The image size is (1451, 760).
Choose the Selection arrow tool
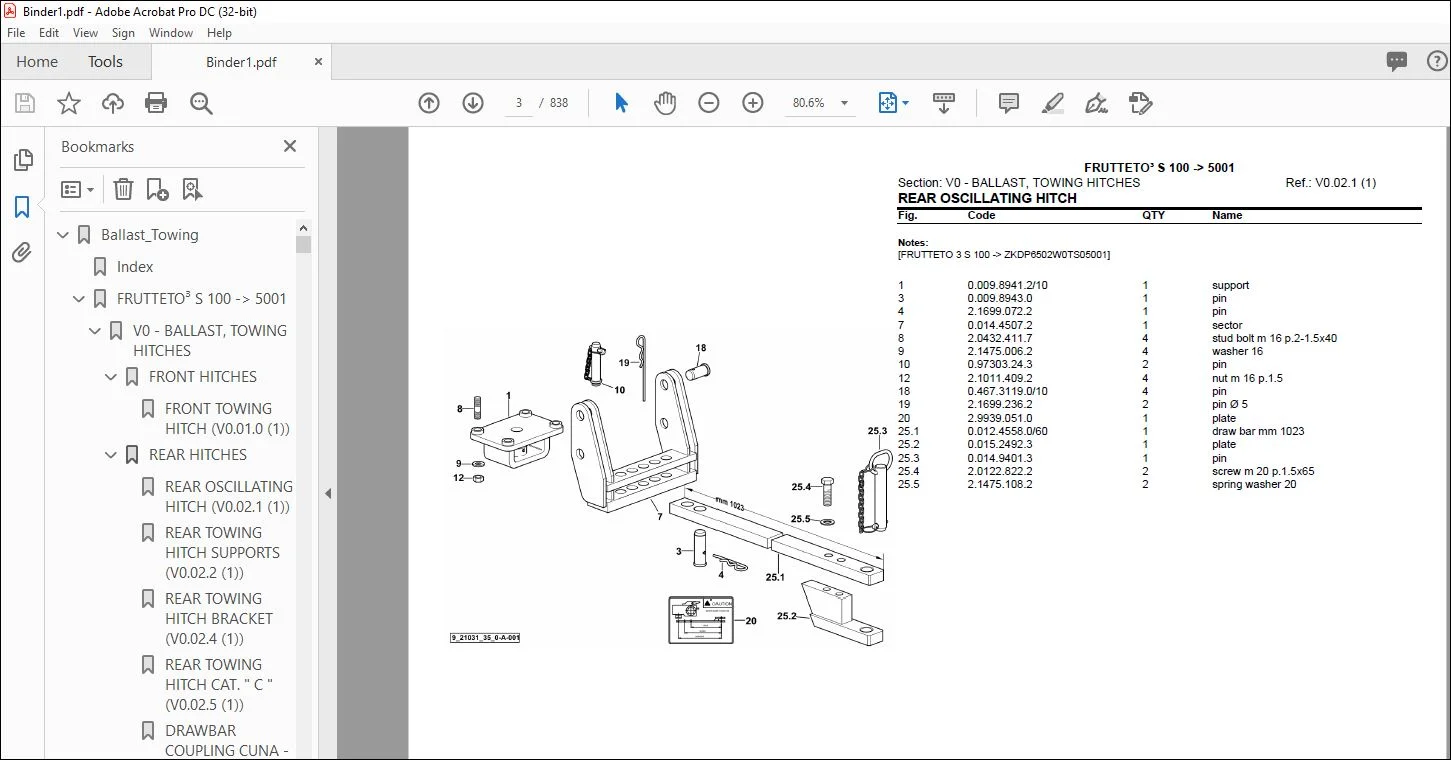tap(621, 103)
